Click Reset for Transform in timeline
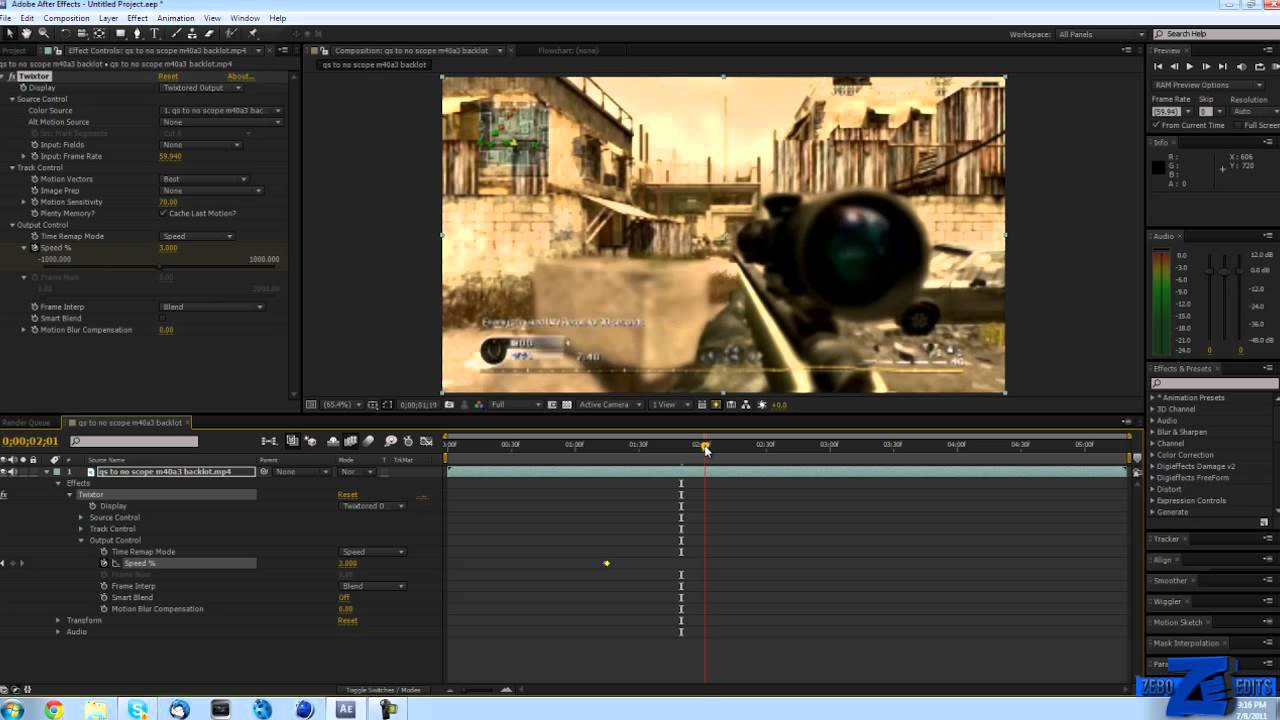1280x720 pixels. tap(347, 620)
